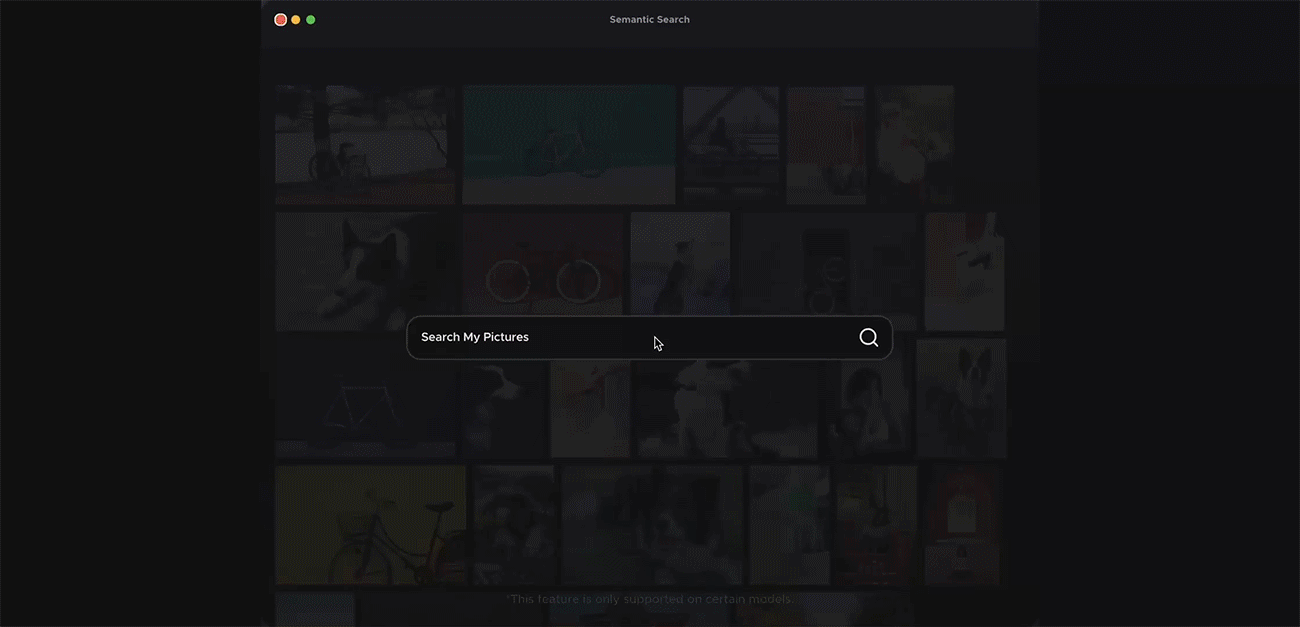Open the red wall bicycle photo
The width and height of the screenshot is (1300, 627).
[x=543, y=265]
